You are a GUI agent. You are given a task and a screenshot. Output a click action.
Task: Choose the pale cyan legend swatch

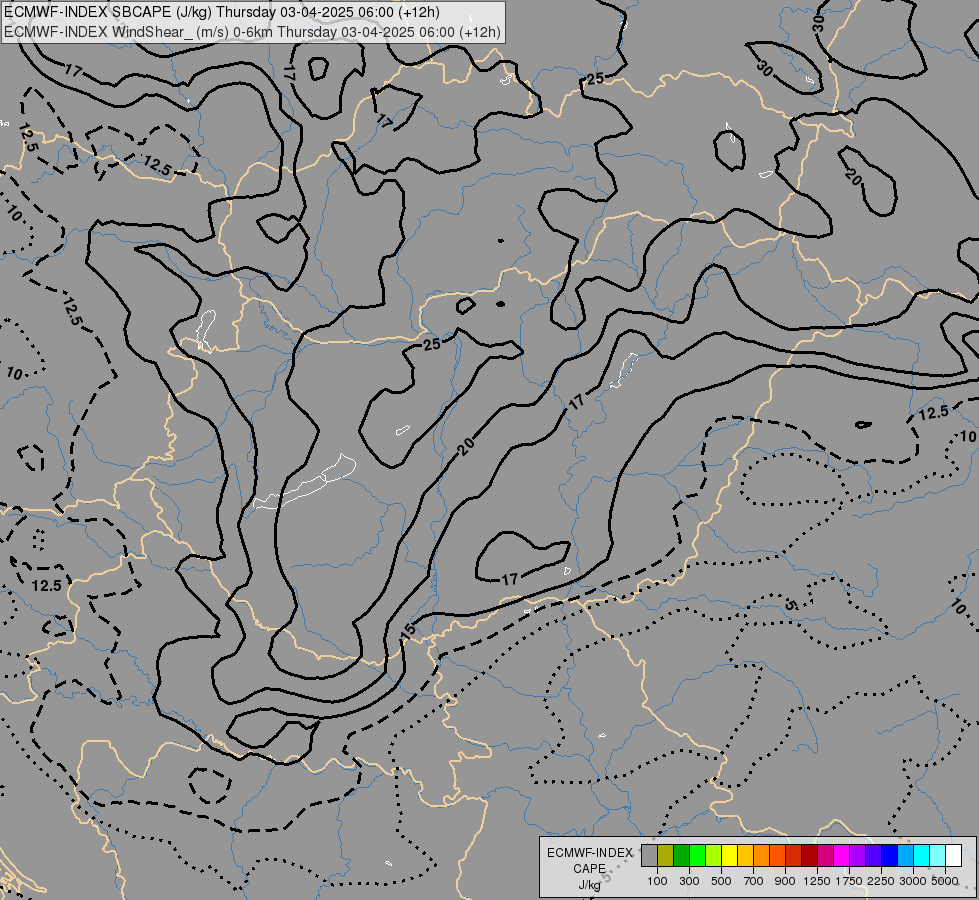938,855
